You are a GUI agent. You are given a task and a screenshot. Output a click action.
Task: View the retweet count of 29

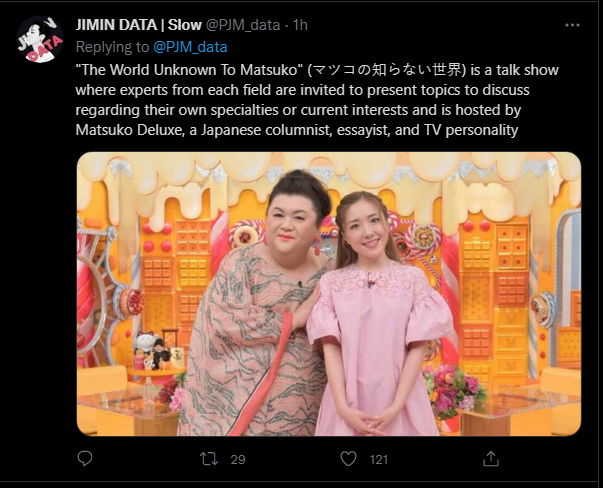tap(238, 459)
